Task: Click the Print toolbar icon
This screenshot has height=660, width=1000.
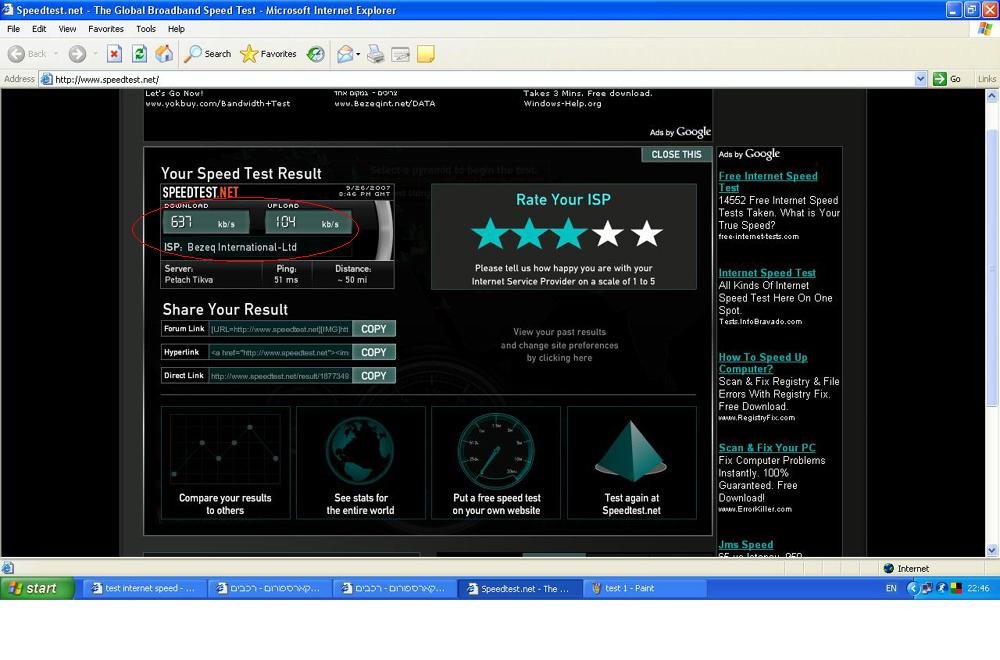Action: pos(376,54)
